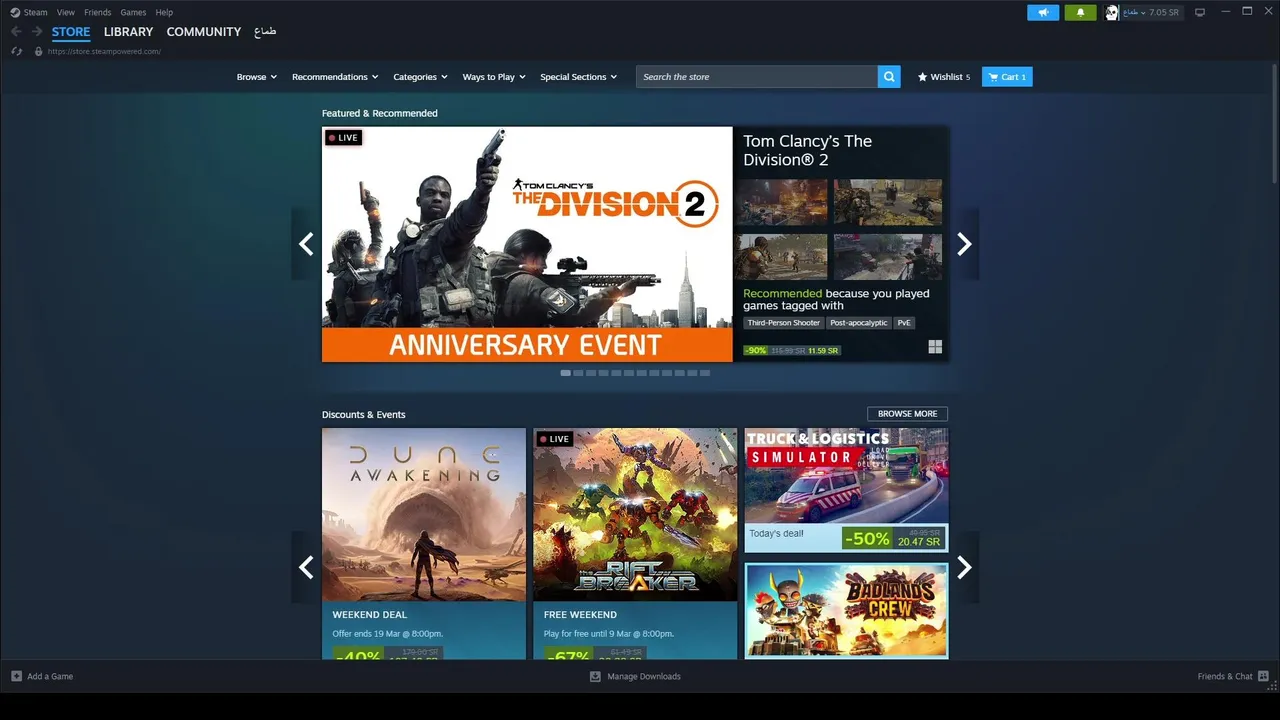Open The Division 2 Anniversary Event banner
The width and height of the screenshot is (1280, 720).
527,244
